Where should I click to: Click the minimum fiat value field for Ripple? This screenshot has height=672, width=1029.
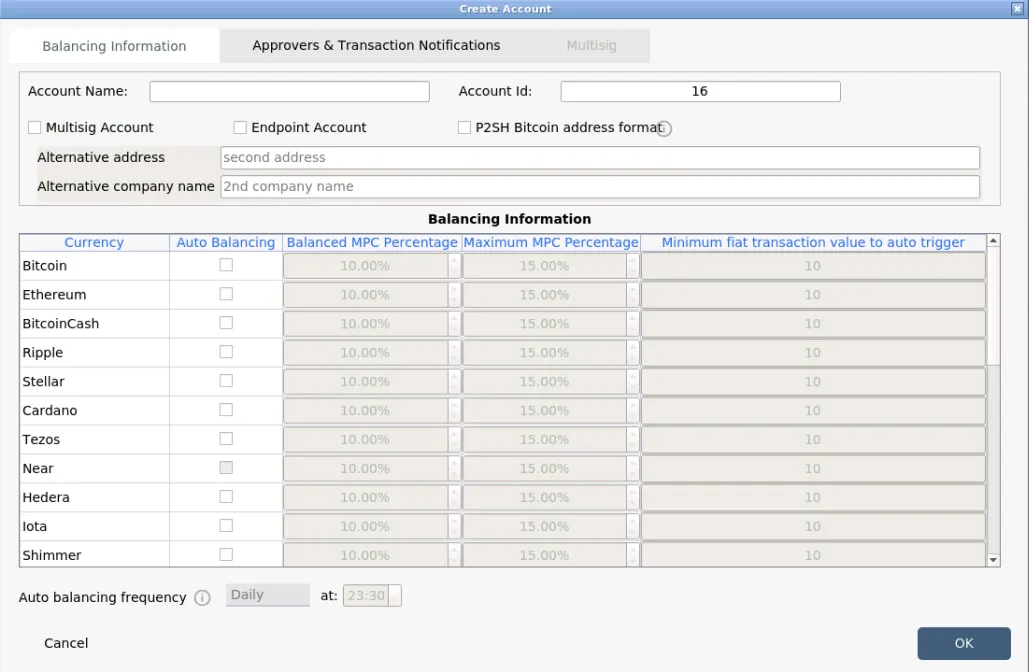click(813, 352)
